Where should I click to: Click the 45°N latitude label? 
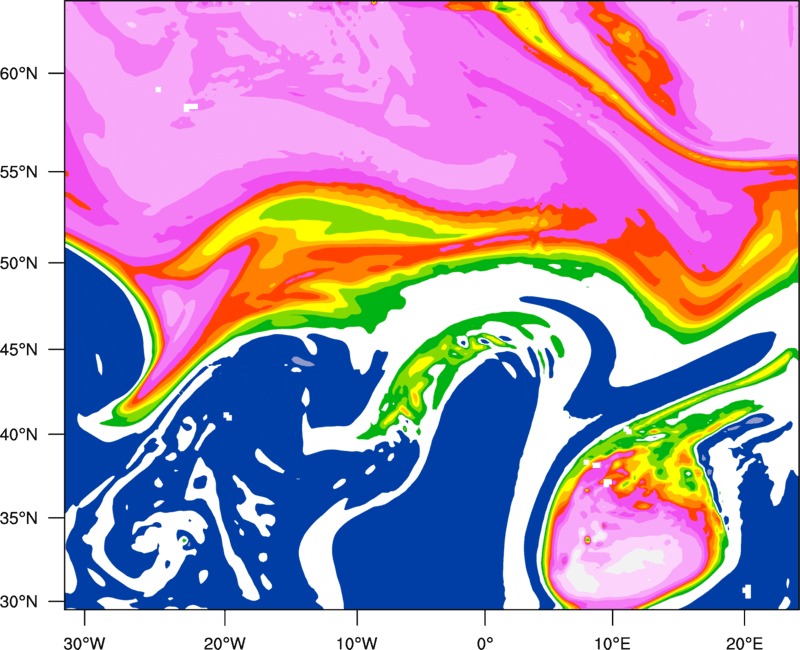pos(19,349)
